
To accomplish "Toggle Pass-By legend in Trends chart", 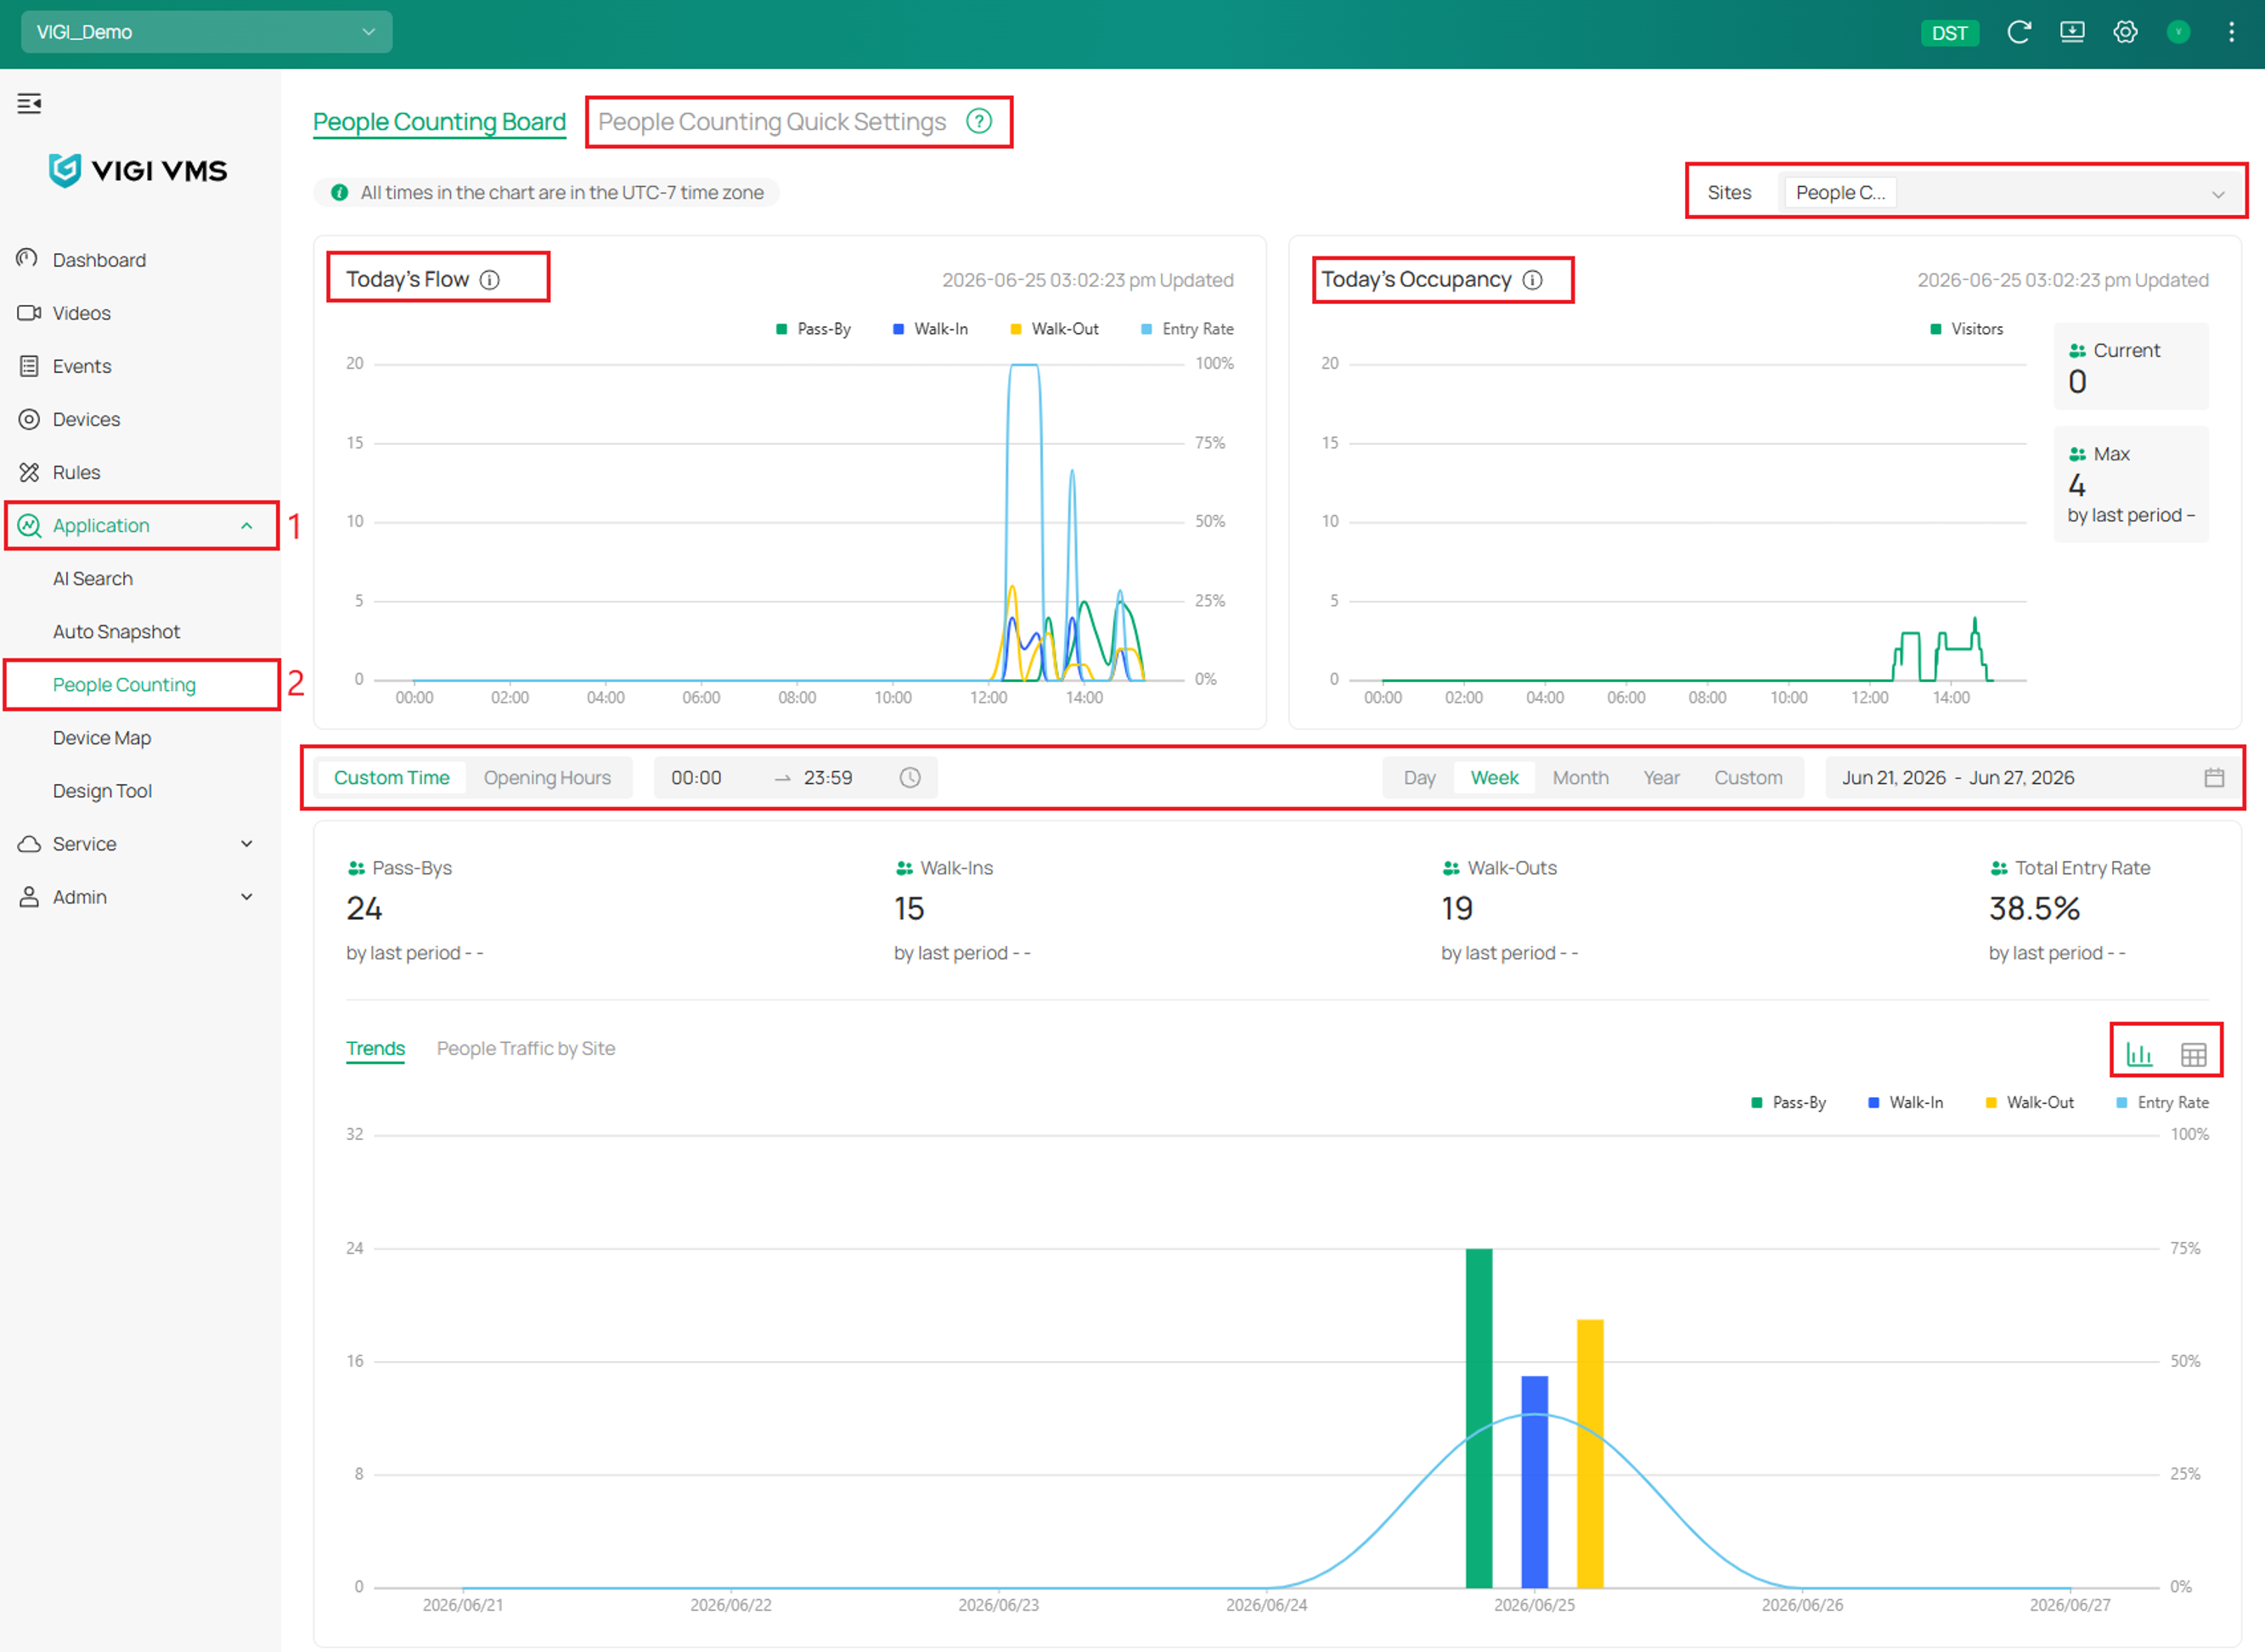I will pos(1788,1102).
